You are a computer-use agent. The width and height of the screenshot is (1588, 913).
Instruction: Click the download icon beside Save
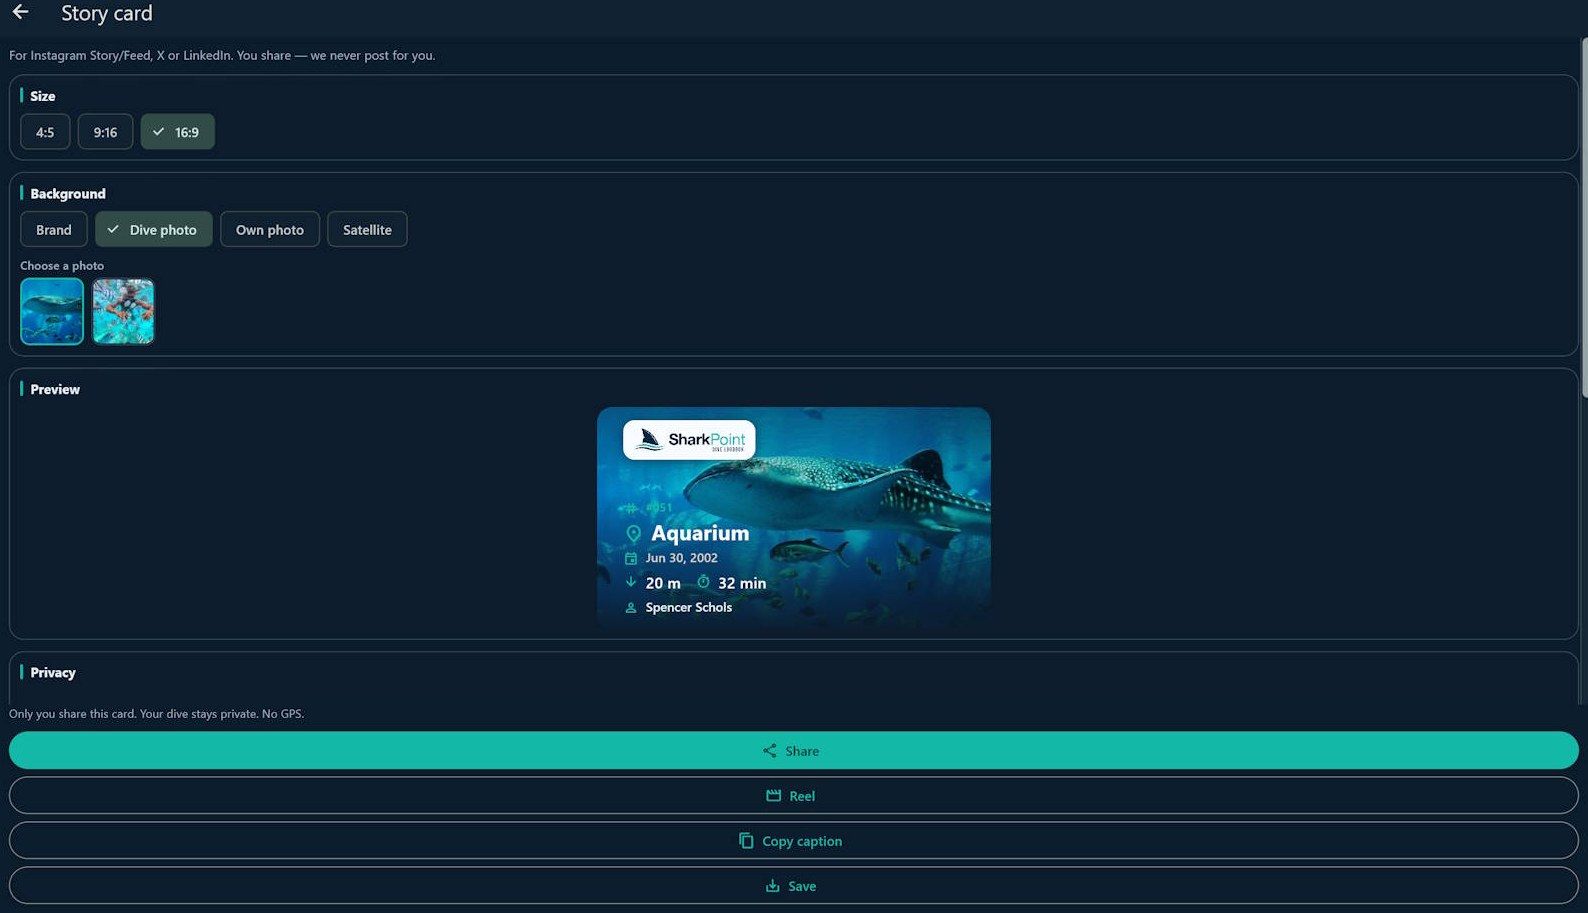tap(772, 886)
